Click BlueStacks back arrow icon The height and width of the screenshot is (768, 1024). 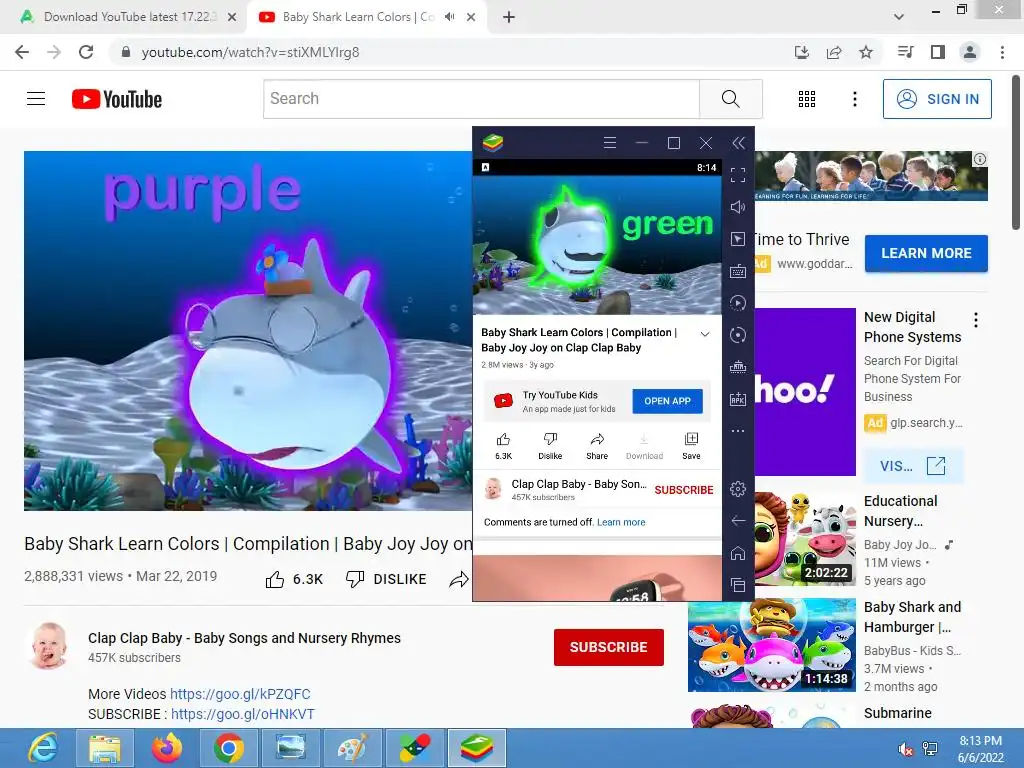pyautogui.click(x=738, y=520)
